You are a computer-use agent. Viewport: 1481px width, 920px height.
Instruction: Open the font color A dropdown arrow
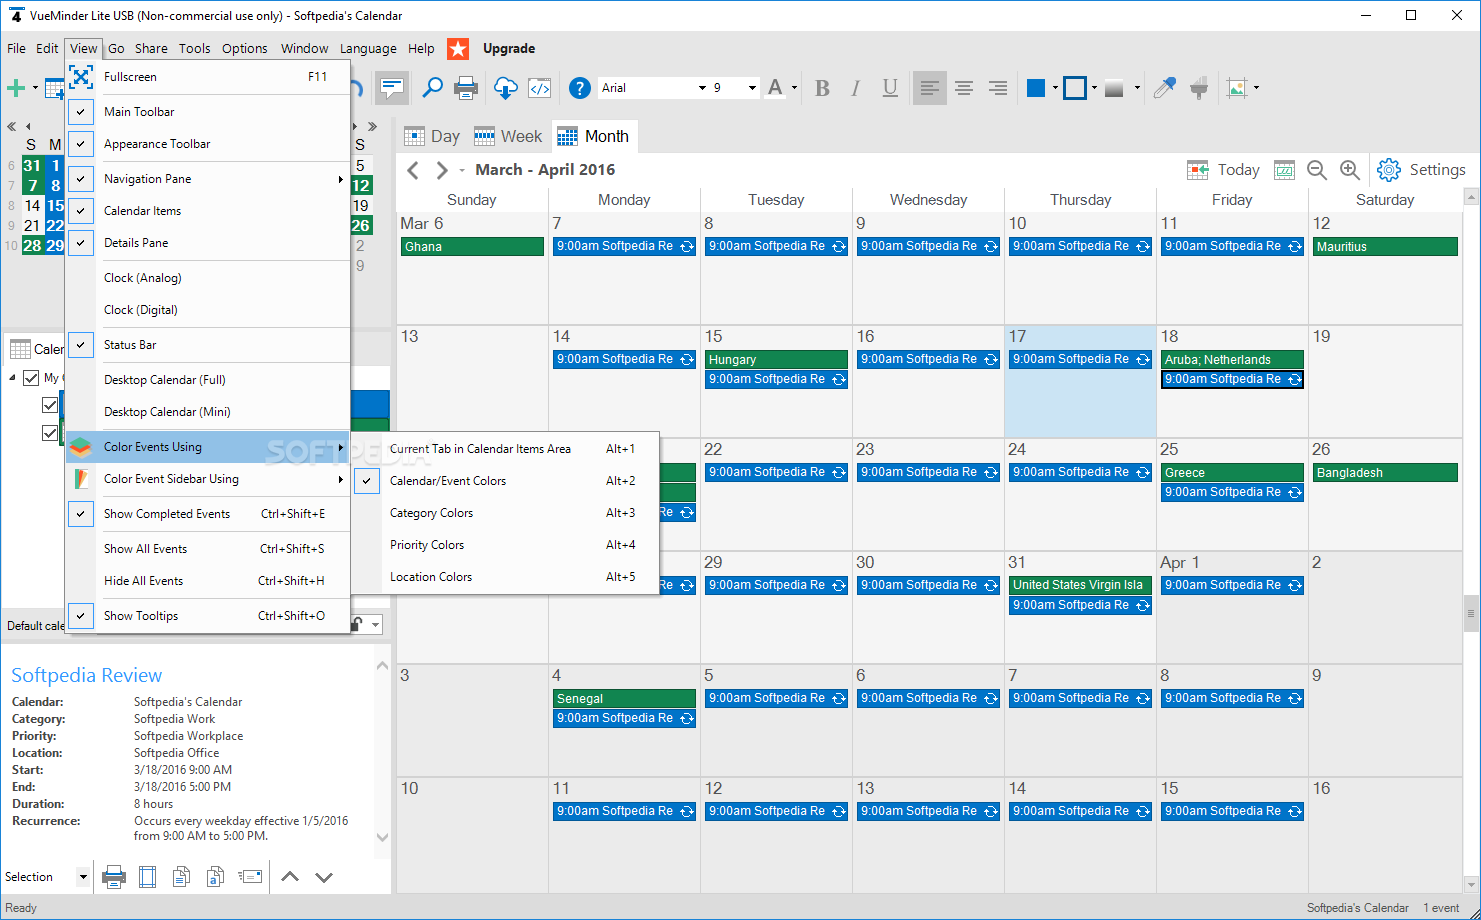point(795,88)
